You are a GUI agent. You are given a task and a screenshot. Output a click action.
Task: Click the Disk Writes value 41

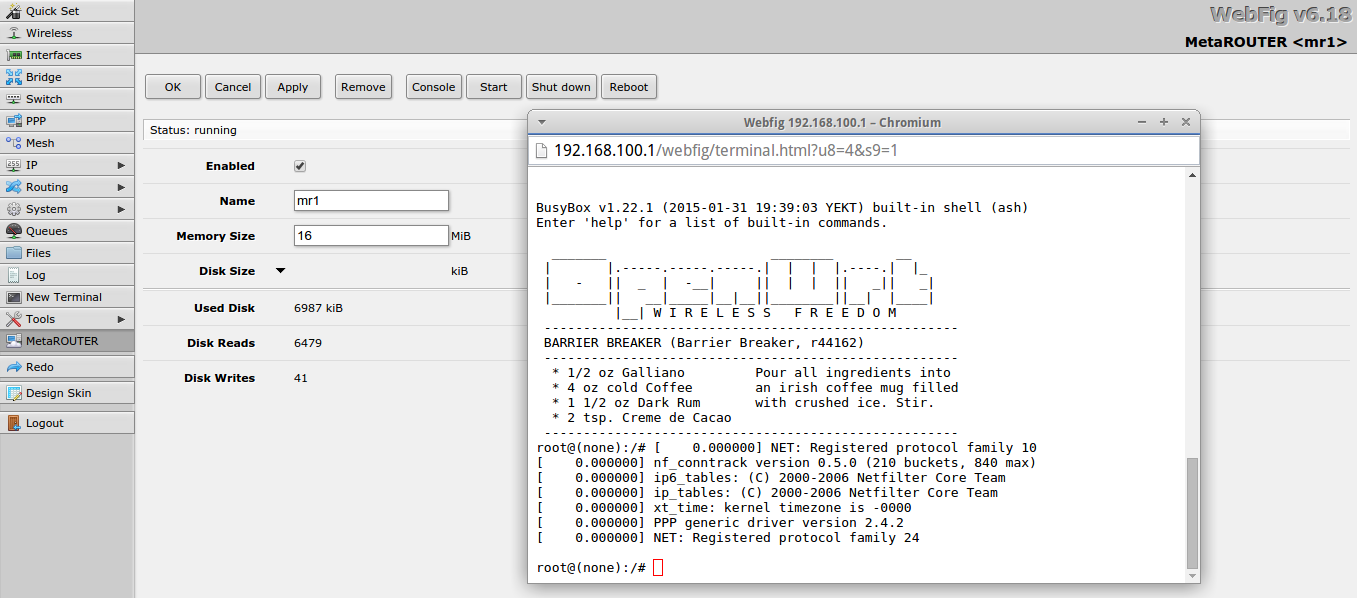point(301,378)
